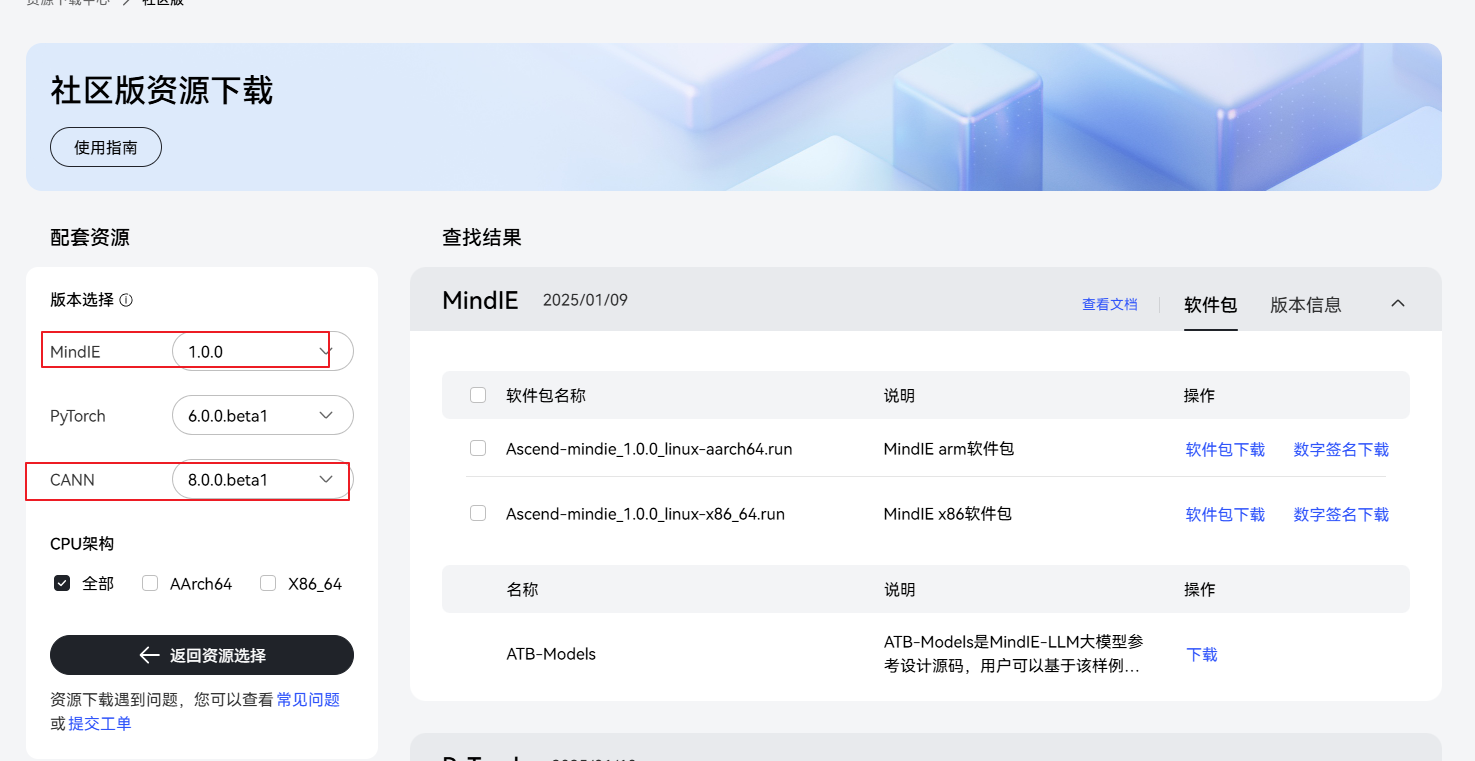Switch to the 软件包 tab

tap(1211, 305)
